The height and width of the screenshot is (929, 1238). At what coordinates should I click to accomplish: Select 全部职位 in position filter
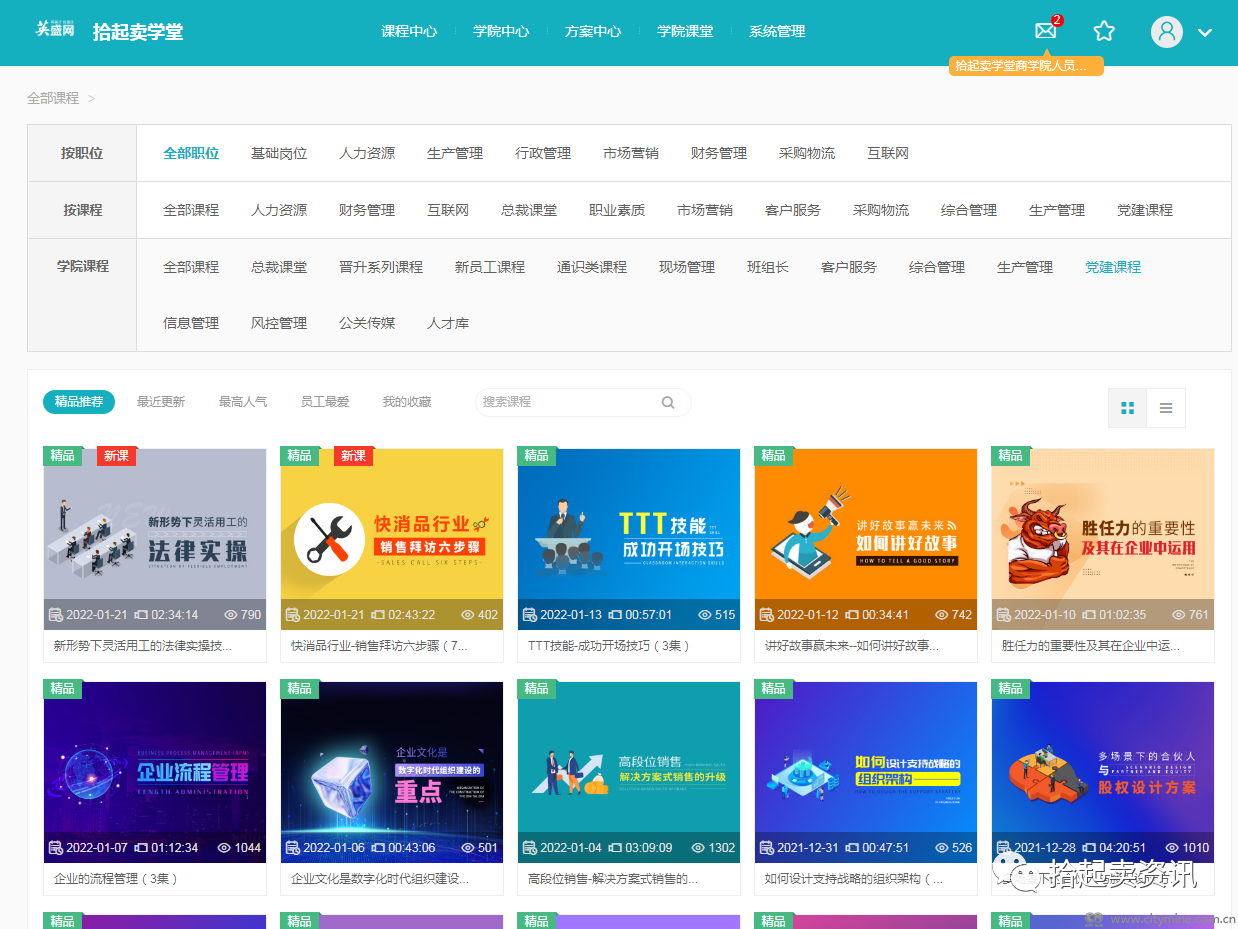[191, 153]
